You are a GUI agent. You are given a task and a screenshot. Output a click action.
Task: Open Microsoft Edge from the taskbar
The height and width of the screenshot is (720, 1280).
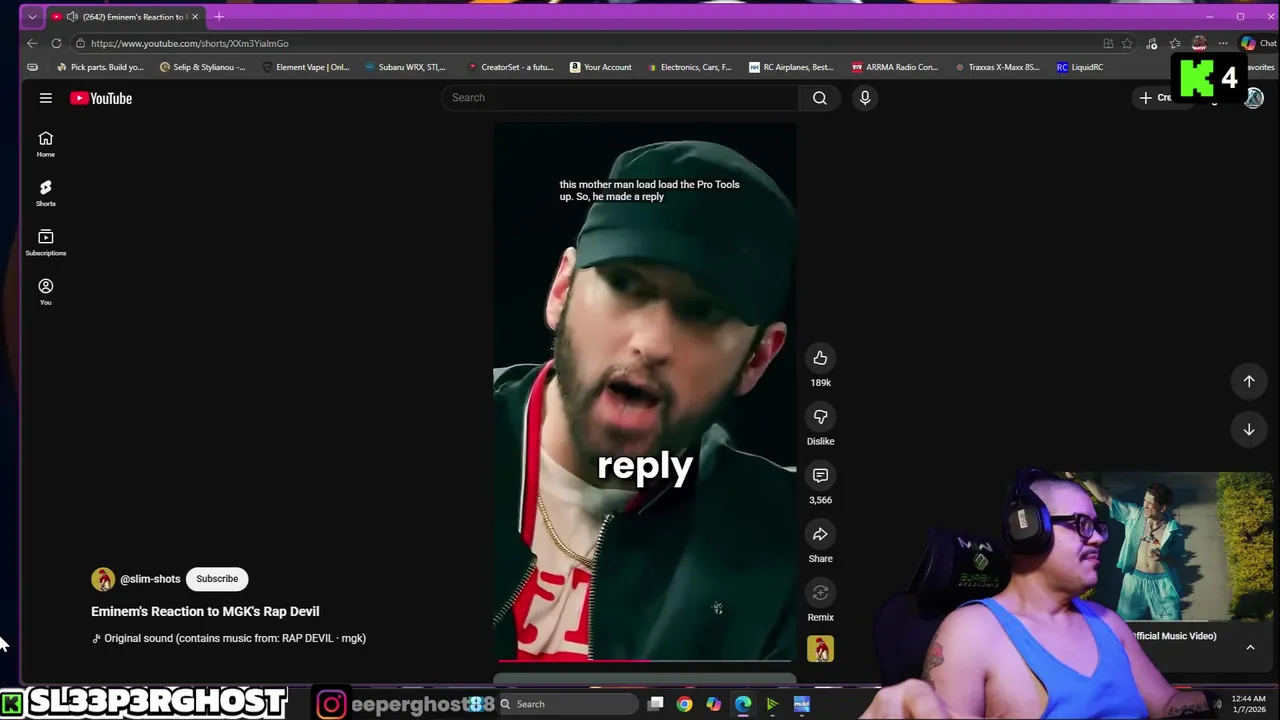click(x=743, y=704)
